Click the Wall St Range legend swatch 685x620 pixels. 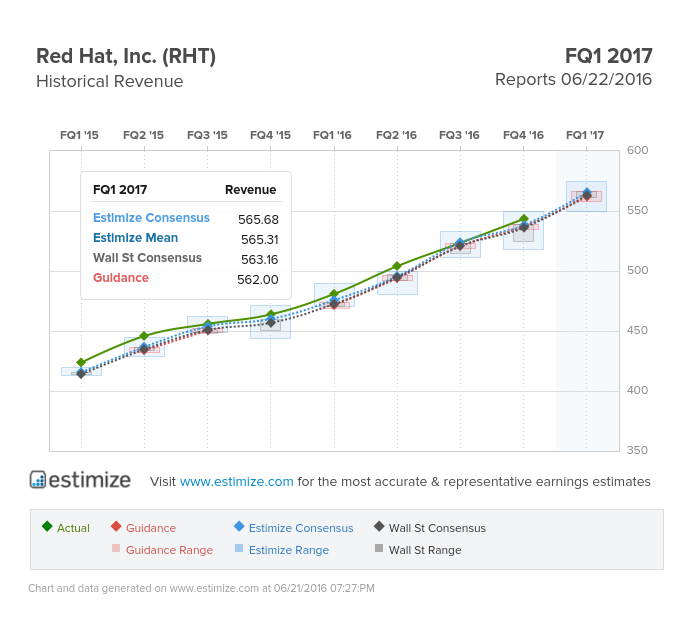[x=379, y=548]
